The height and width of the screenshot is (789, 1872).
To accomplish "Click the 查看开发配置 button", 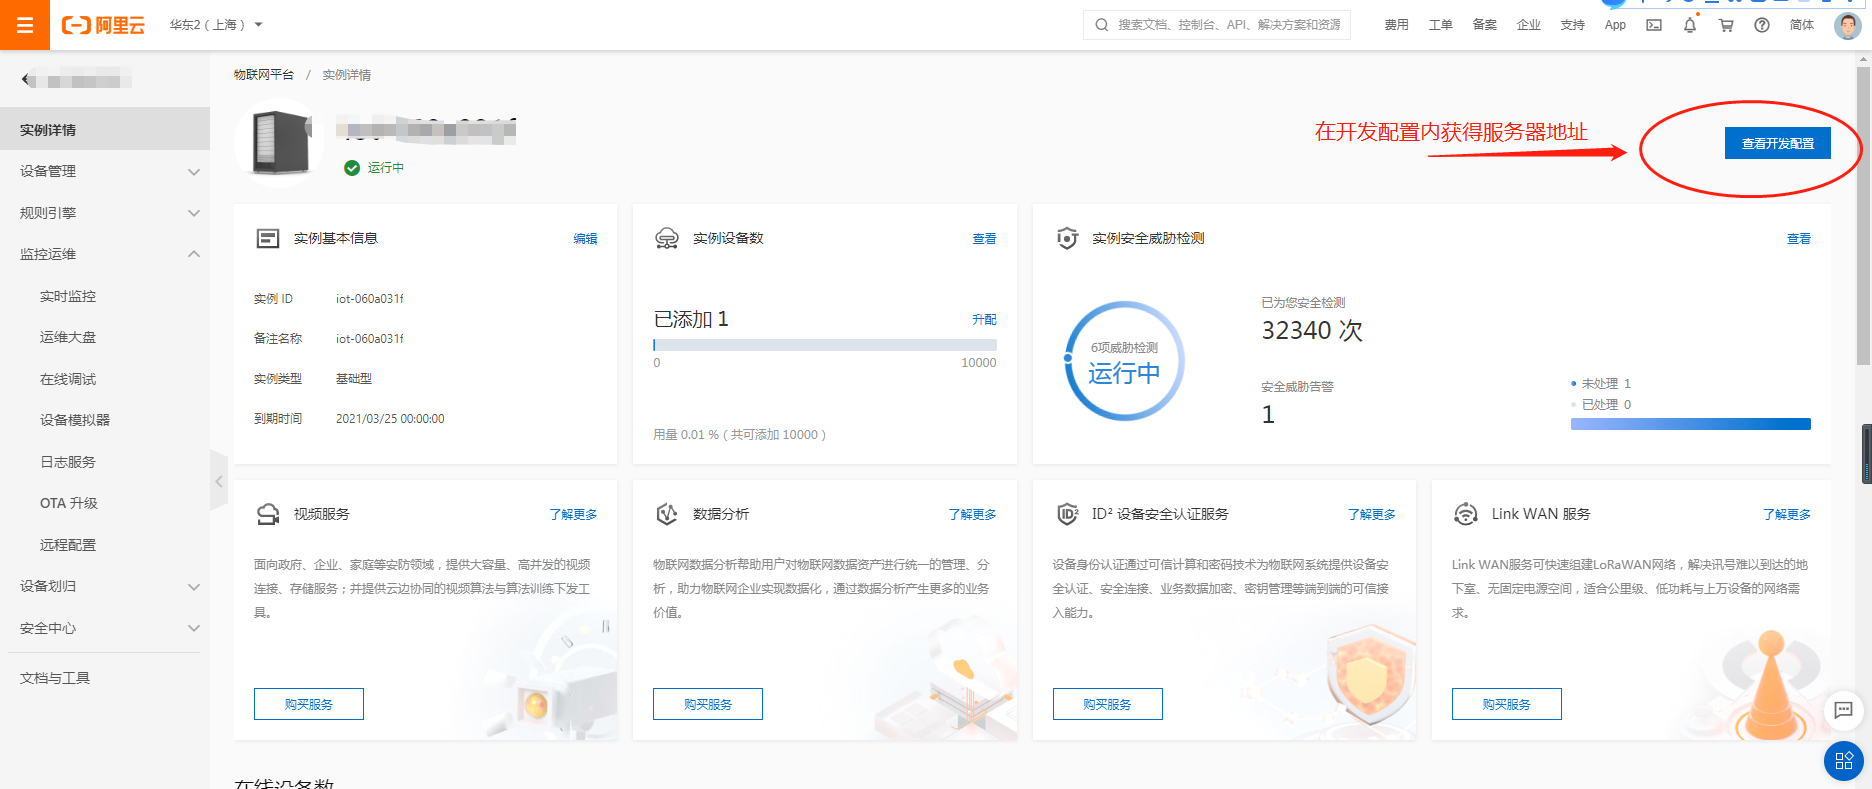I will pyautogui.click(x=1777, y=143).
